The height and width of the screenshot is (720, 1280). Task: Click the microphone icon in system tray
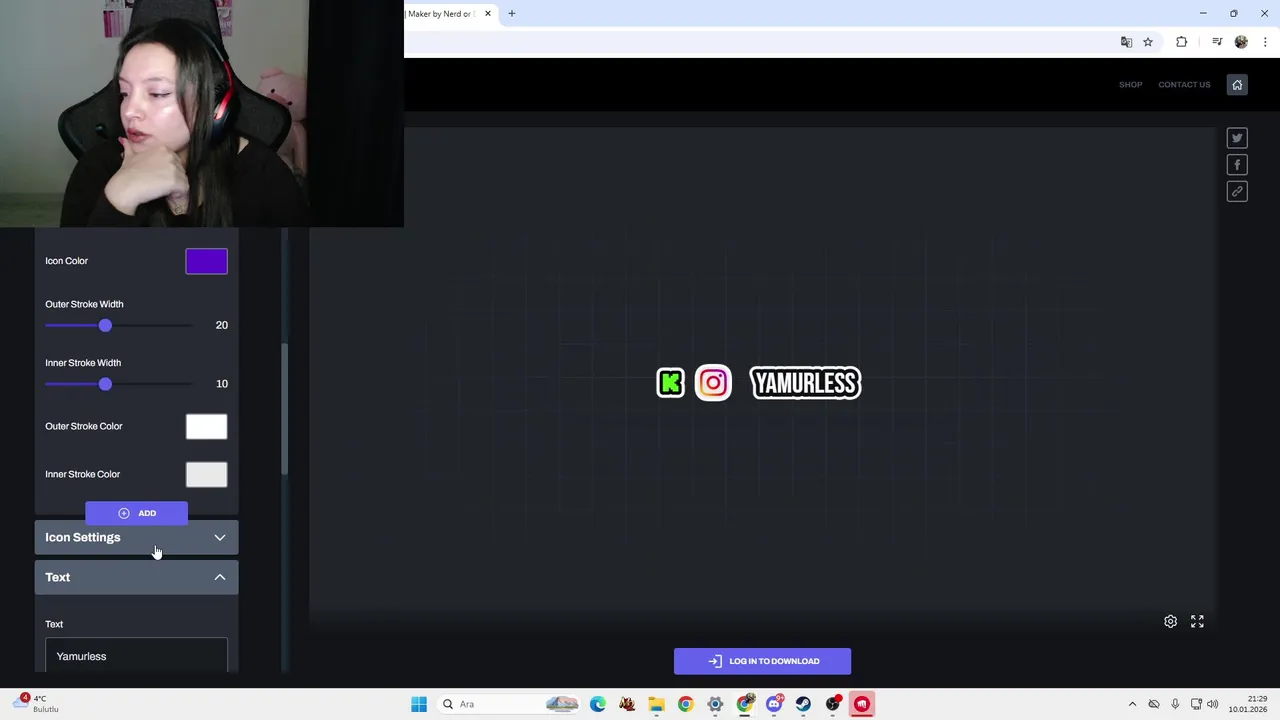1175,704
